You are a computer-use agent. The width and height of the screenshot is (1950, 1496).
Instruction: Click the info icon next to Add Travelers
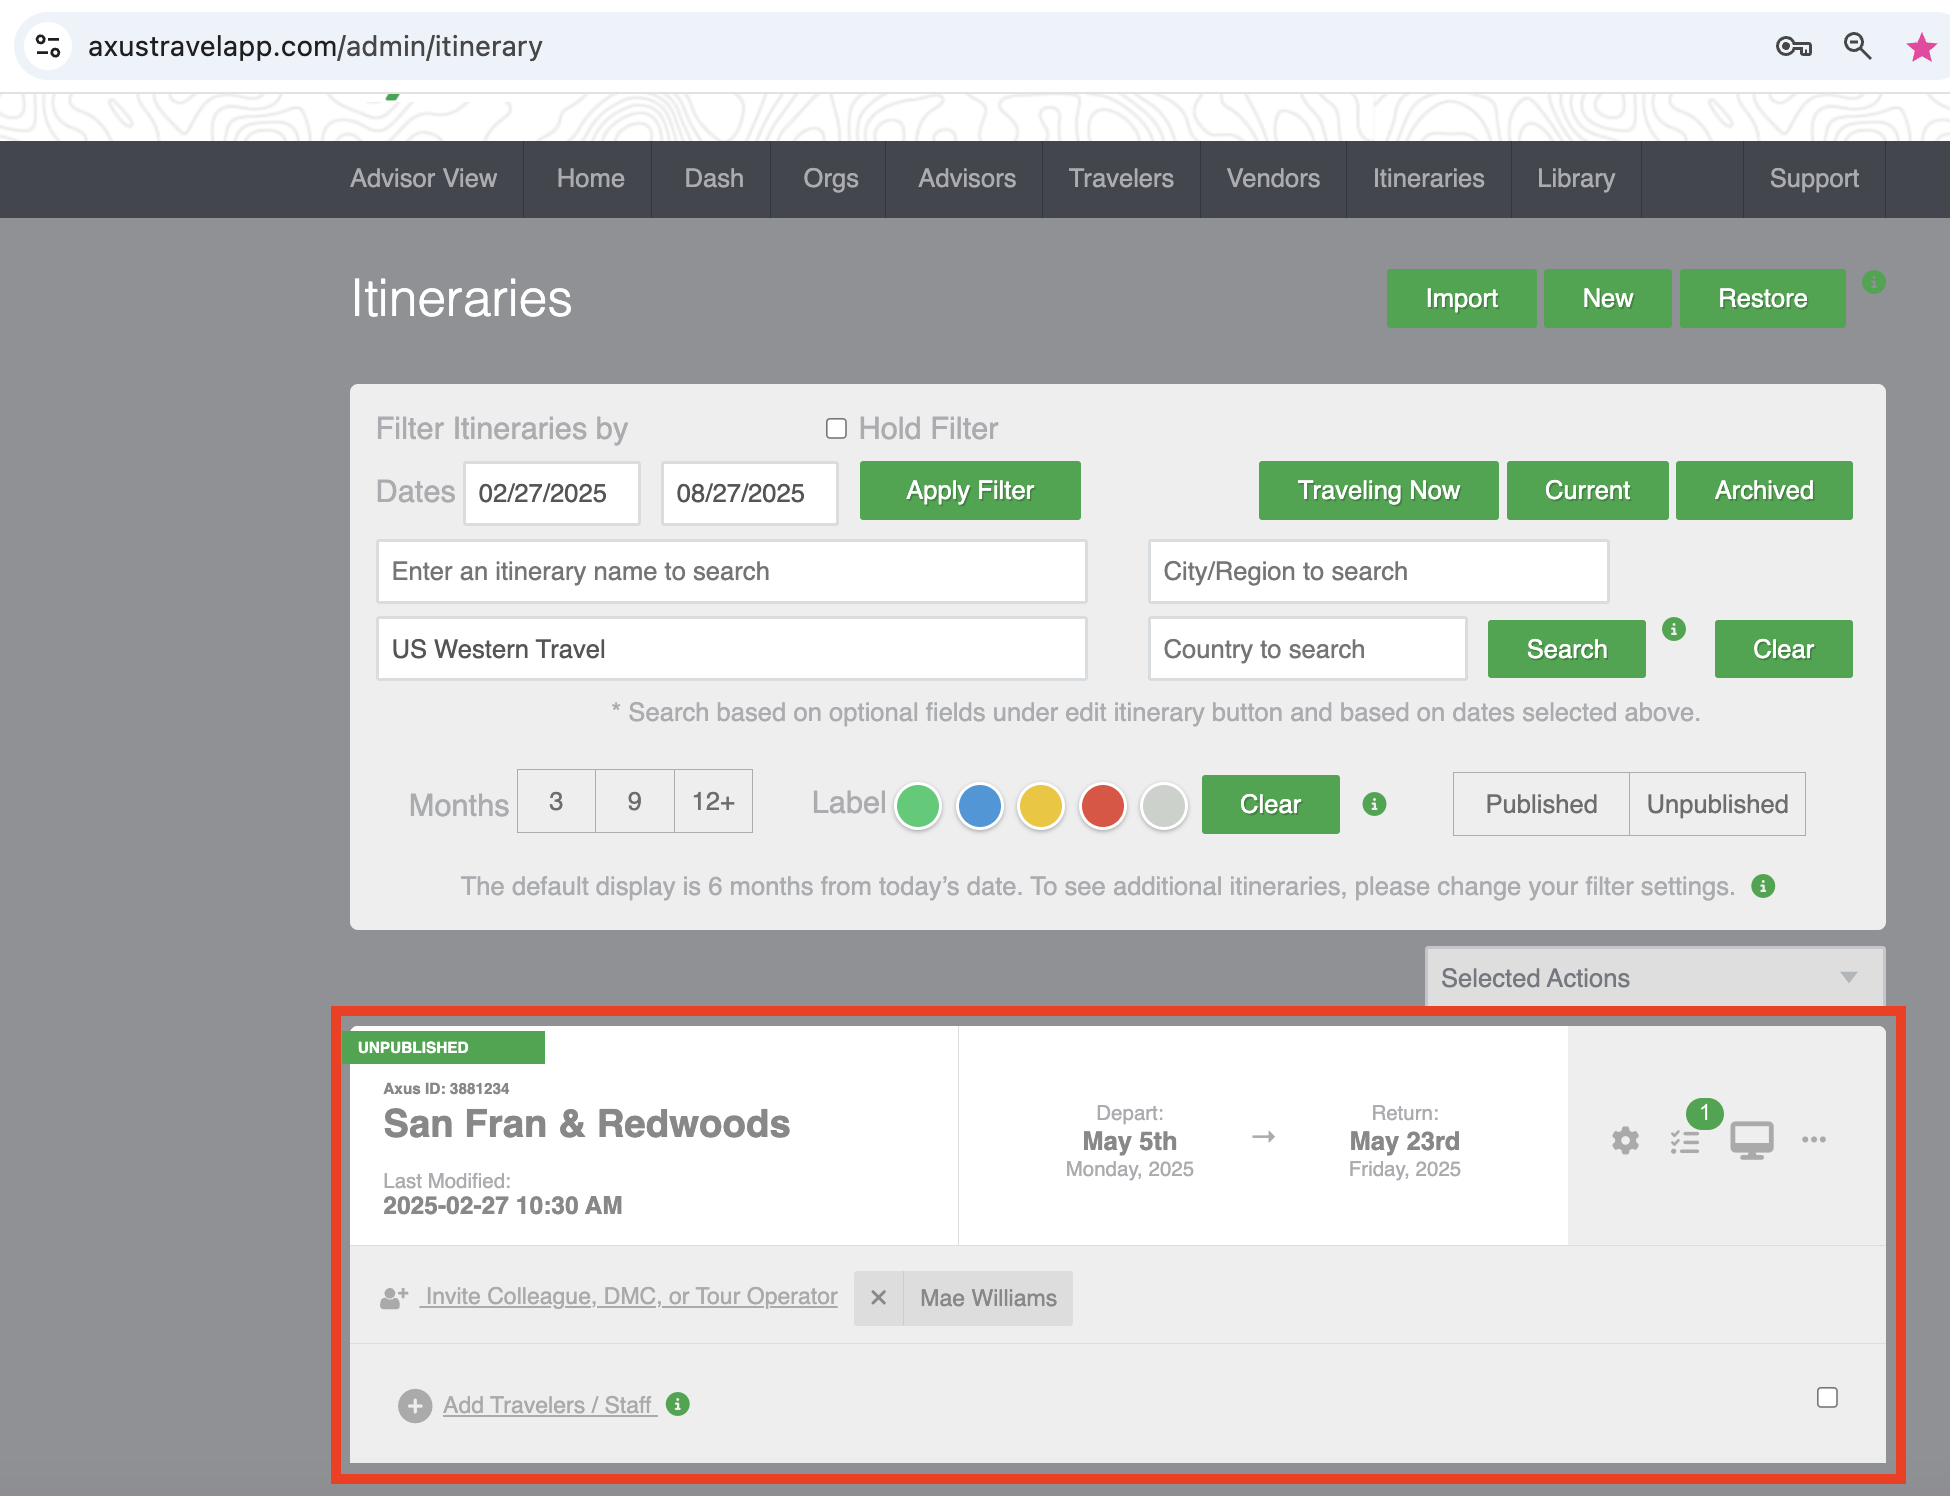point(678,1404)
